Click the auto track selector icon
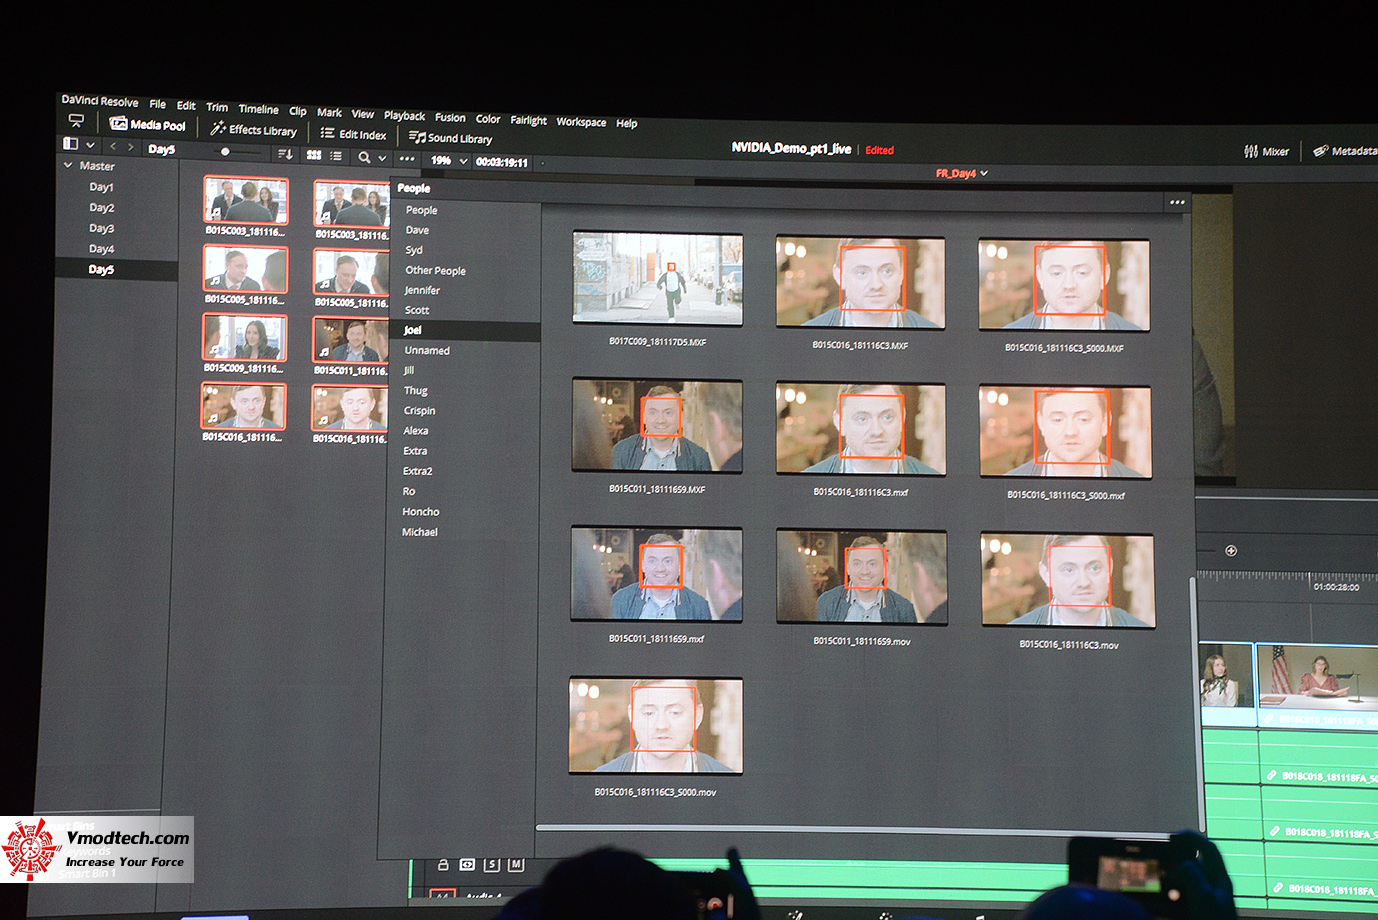Image resolution: width=1378 pixels, height=920 pixels. [x=467, y=864]
